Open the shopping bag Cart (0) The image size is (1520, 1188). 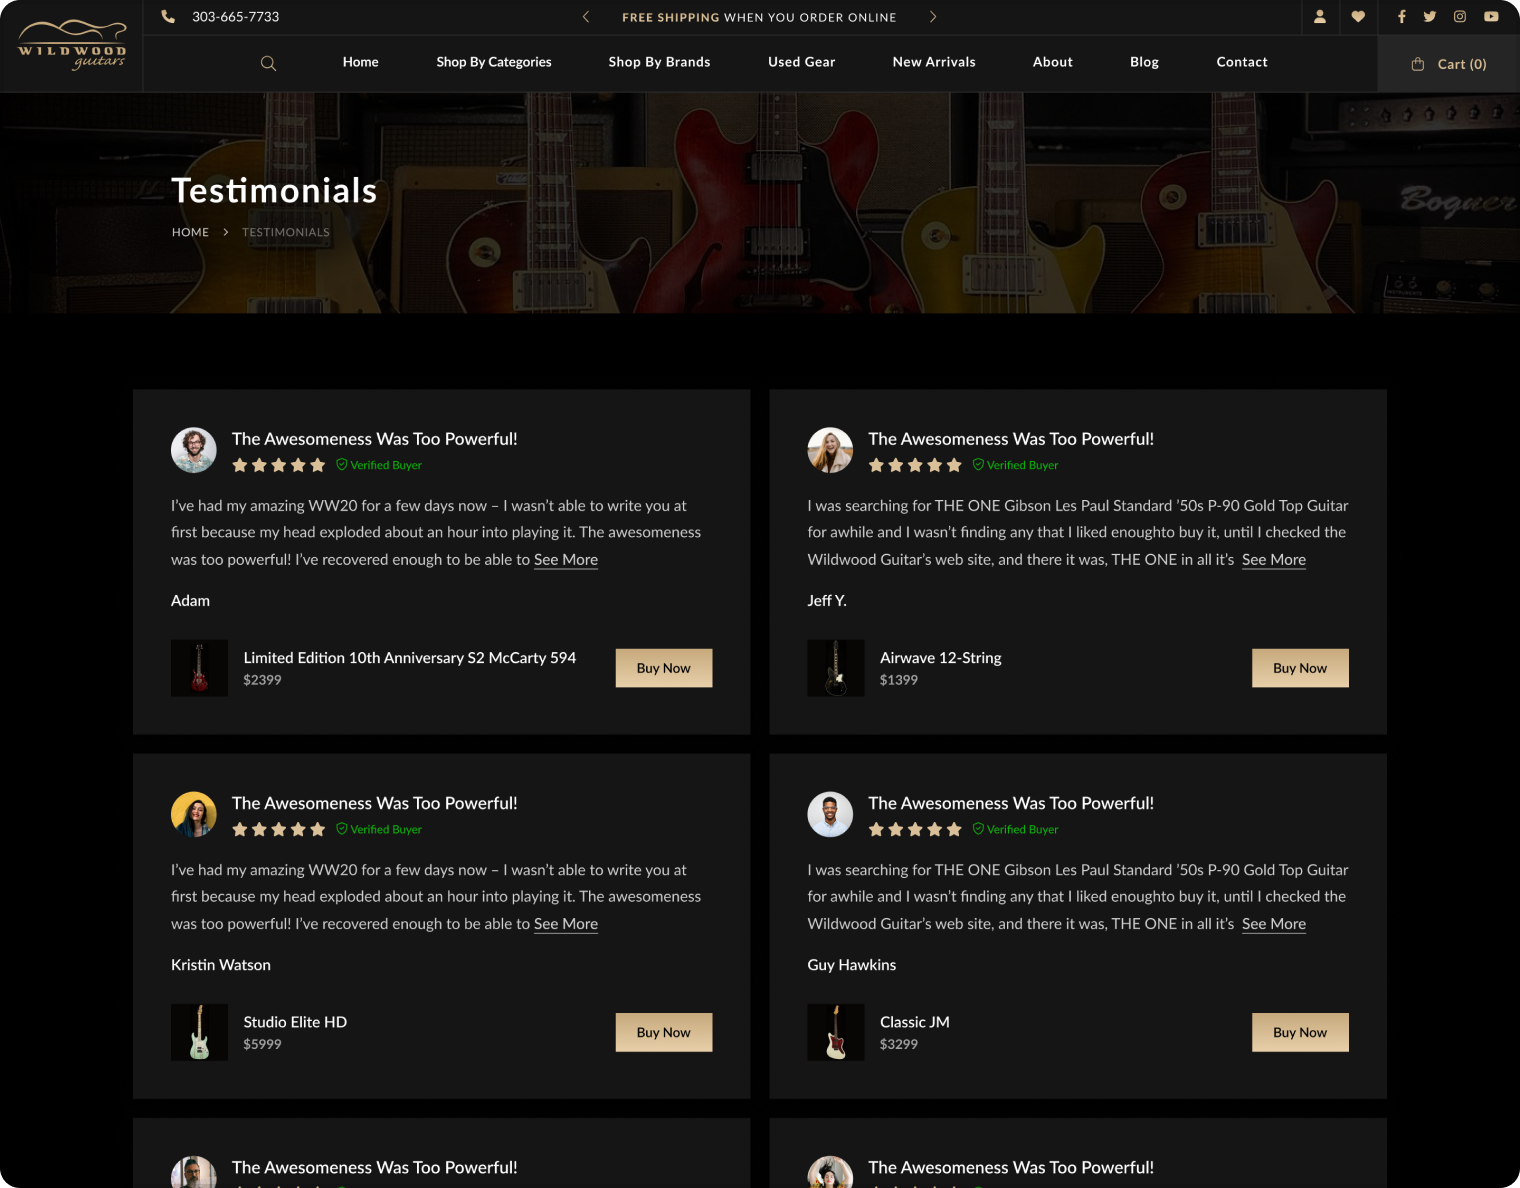pos(1449,64)
